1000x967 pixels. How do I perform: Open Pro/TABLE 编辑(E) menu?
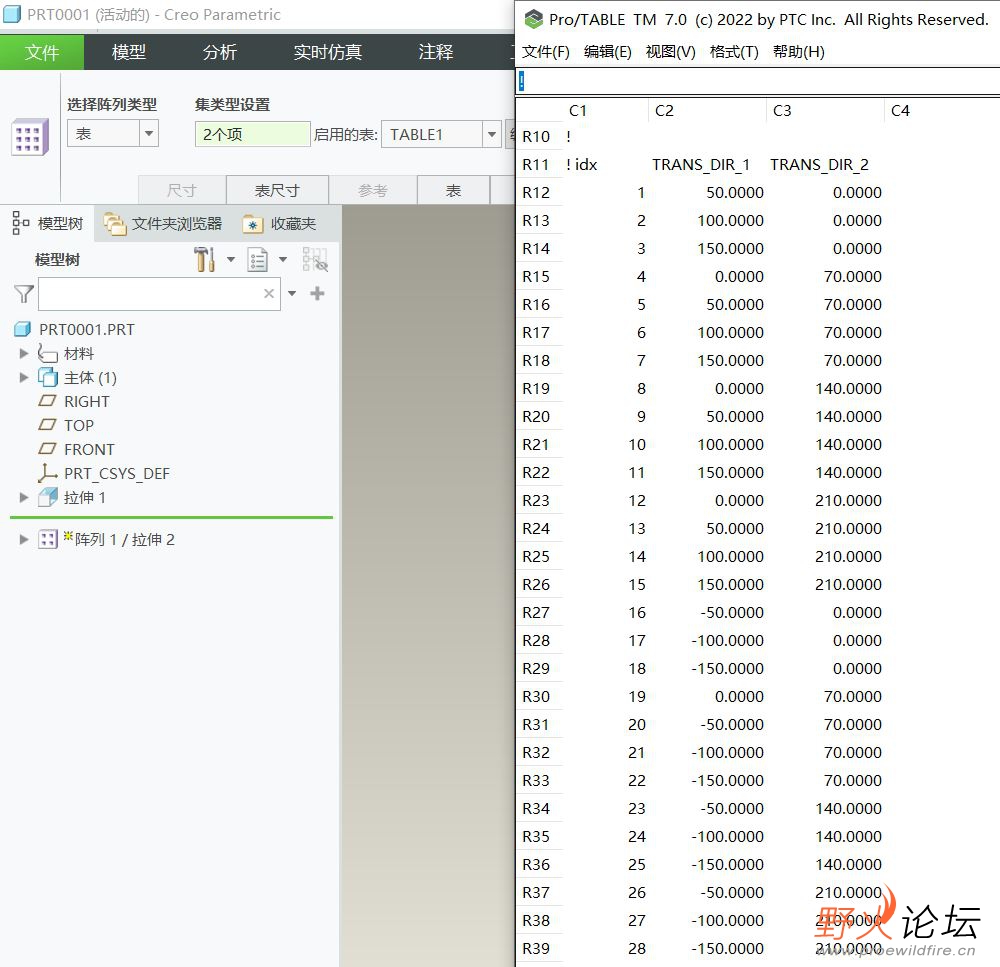[x=608, y=52]
